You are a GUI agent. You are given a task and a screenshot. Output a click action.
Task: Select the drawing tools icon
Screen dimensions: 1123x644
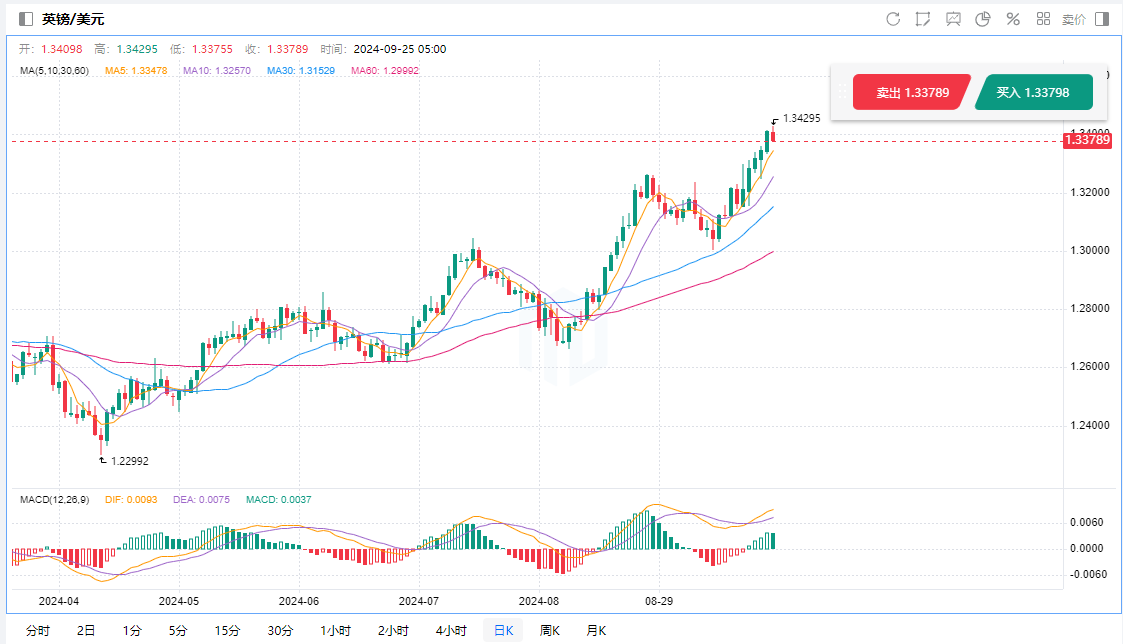[x=923, y=19]
